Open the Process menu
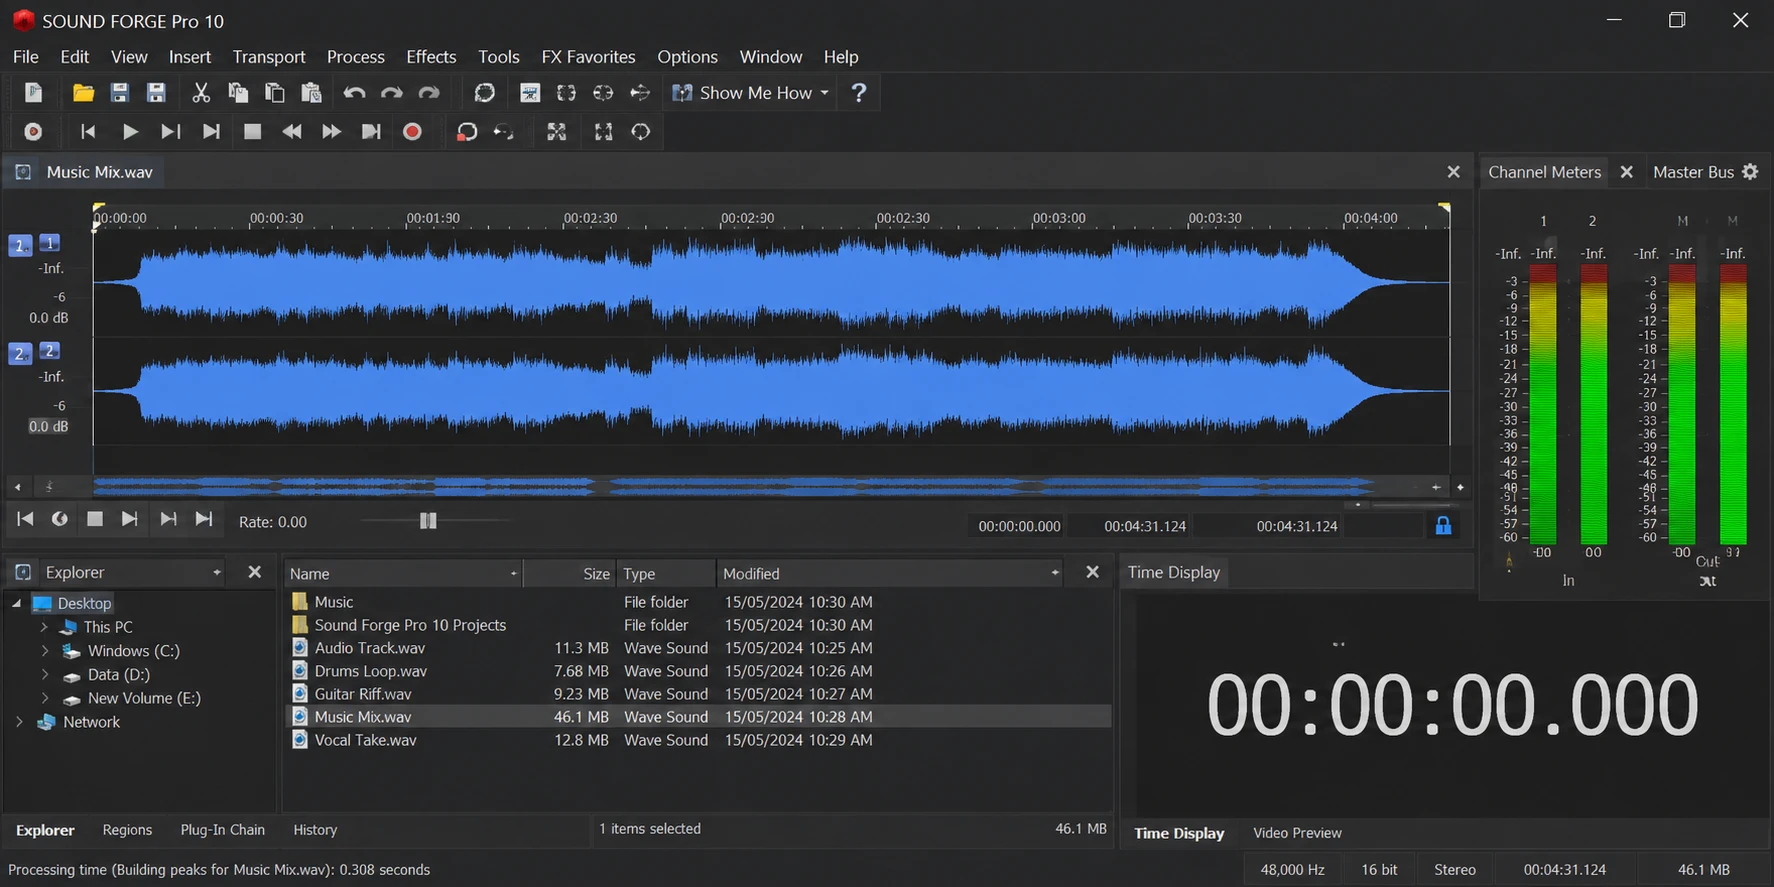The image size is (1774, 887). (x=356, y=57)
